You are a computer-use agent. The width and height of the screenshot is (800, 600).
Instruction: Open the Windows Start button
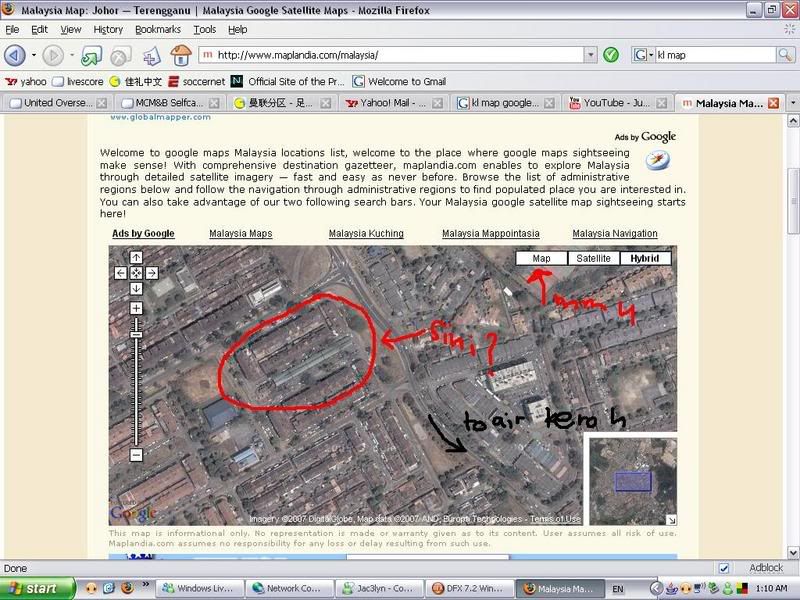coord(37,588)
